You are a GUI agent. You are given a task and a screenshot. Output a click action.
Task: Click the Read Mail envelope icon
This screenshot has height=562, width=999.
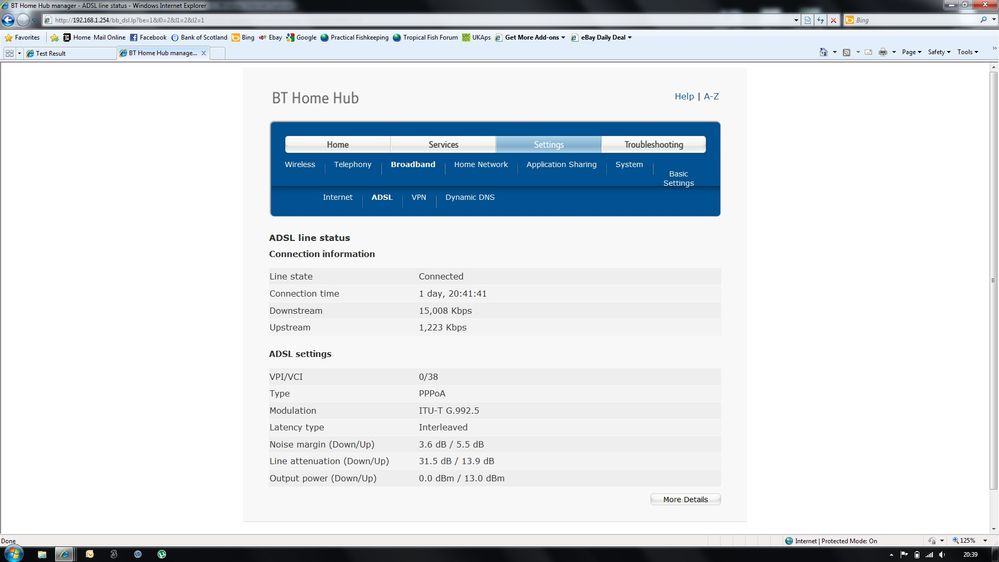(x=868, y=52)
